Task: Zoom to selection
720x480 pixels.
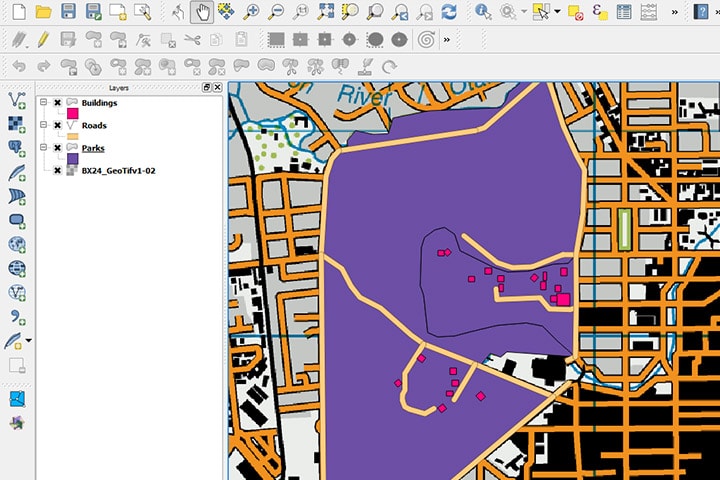Action: point(350,12)
